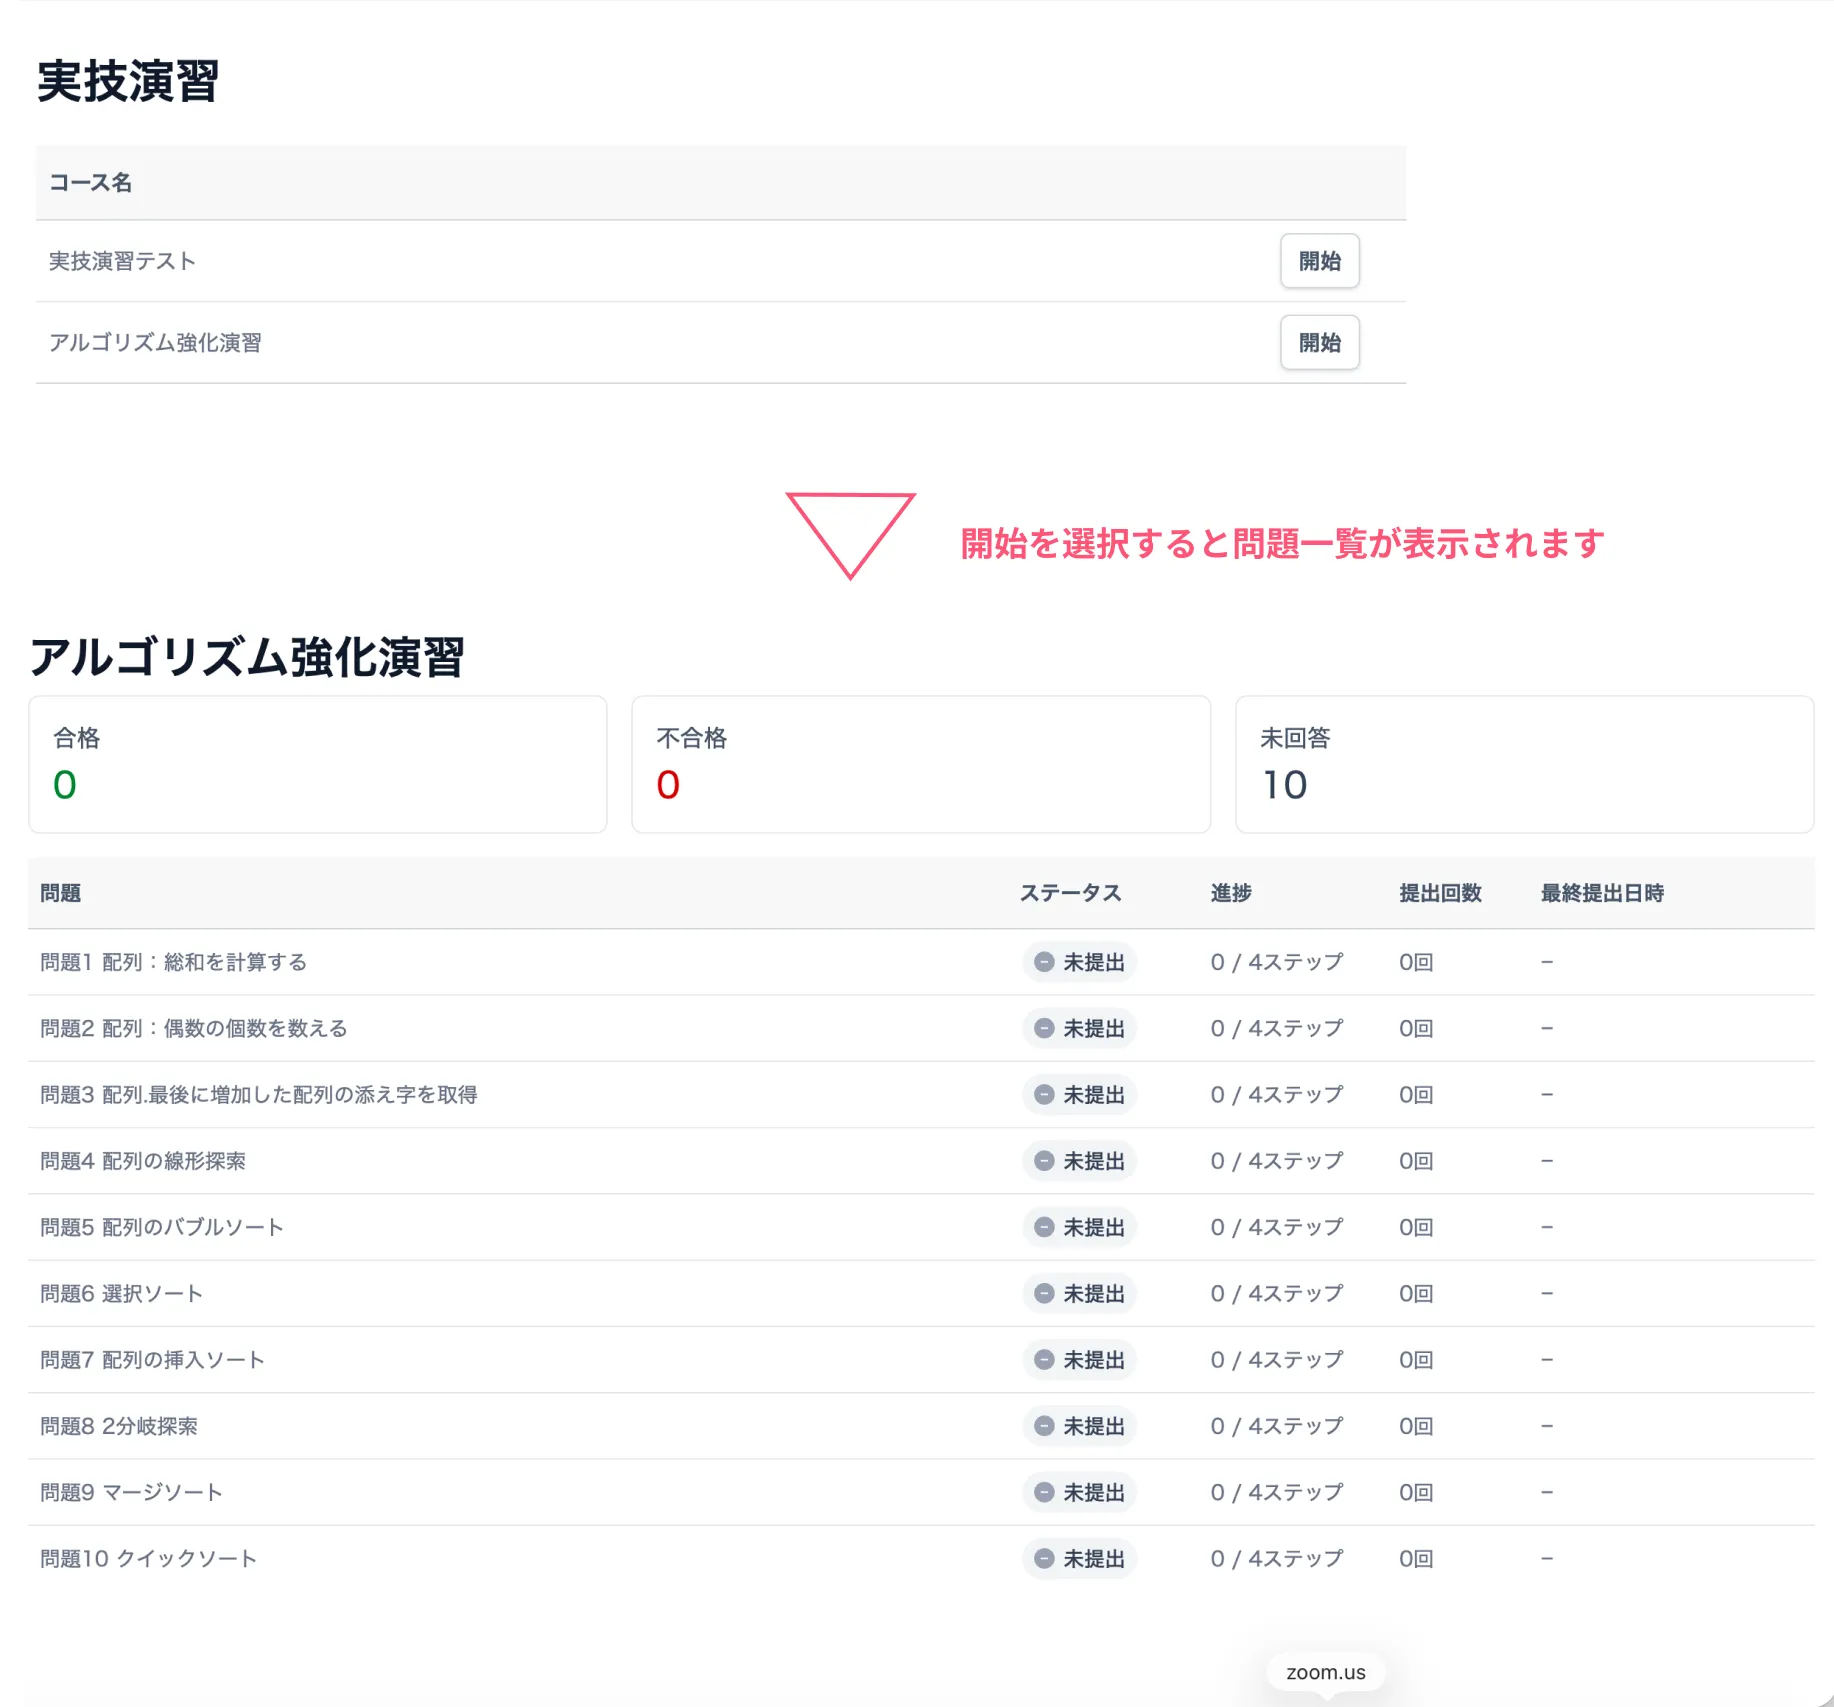Click 開始 for アルゴリズム強化演習 course

1319,343
